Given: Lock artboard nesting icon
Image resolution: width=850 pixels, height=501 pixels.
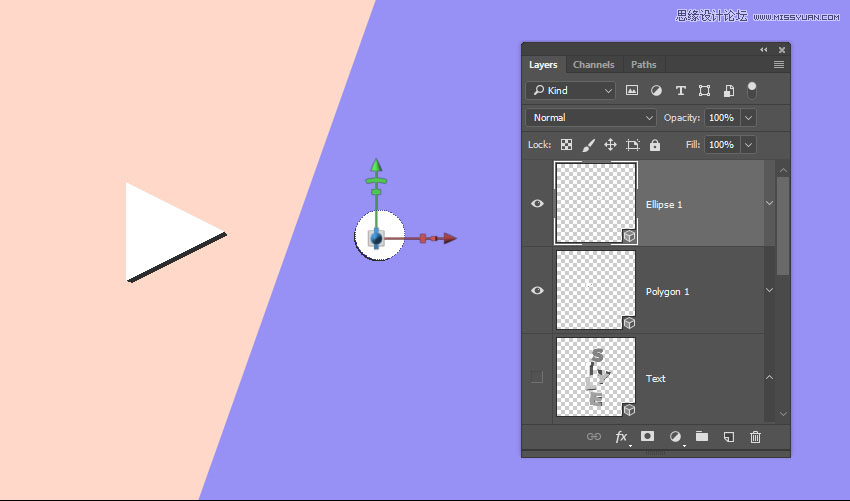Looking at the screenshot, I should [633, 145].
